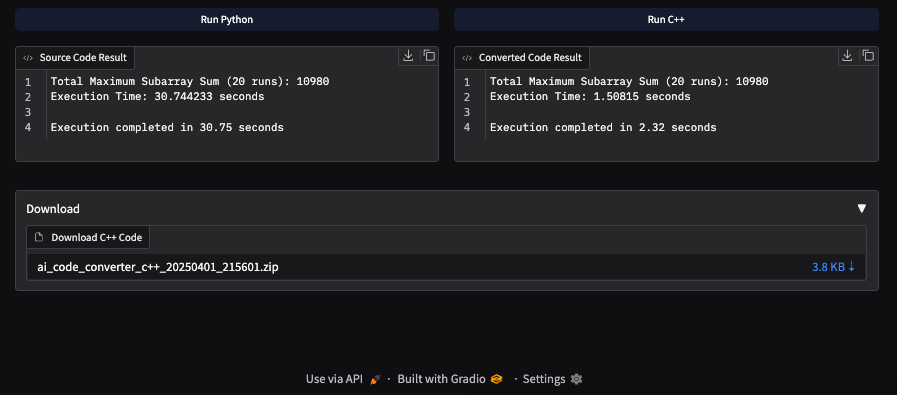The width and height of the screenshot is (897, 395).
Task: Download the Converted Code Result output
Action: coord(848,56)
